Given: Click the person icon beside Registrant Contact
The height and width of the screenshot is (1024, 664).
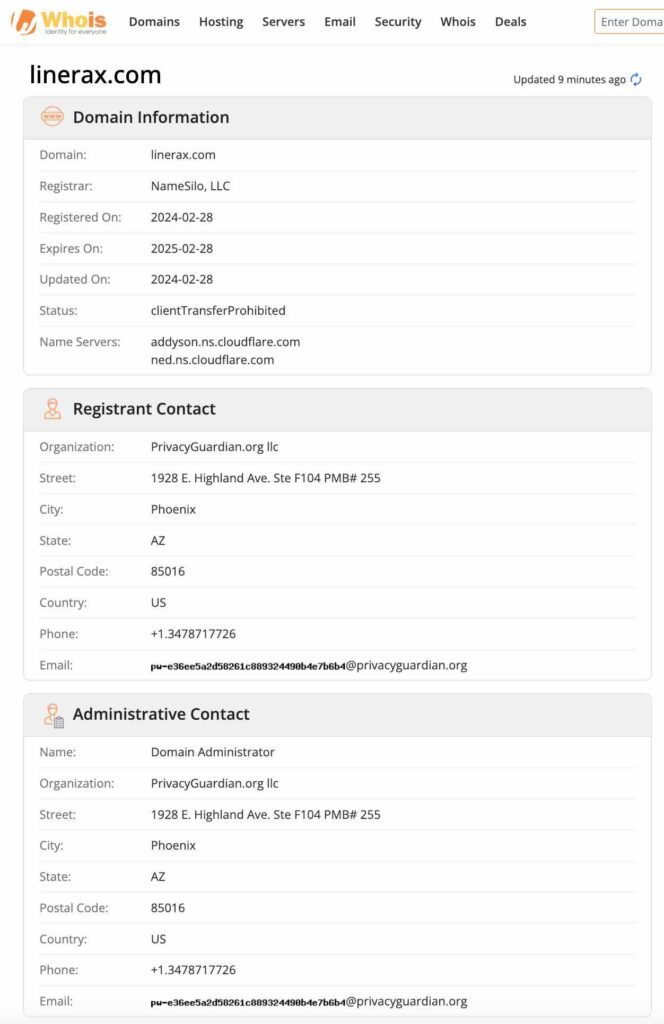Looking at the screenshot, I should click(x=51, y=409).
